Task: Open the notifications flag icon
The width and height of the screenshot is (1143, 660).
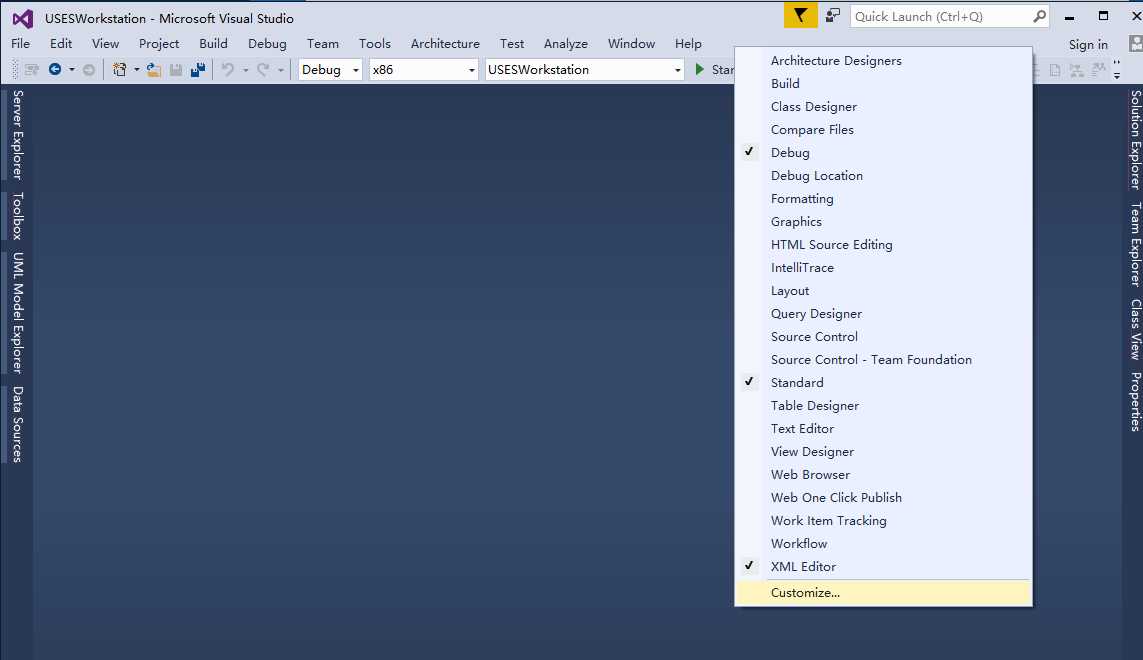Action: 800,15
